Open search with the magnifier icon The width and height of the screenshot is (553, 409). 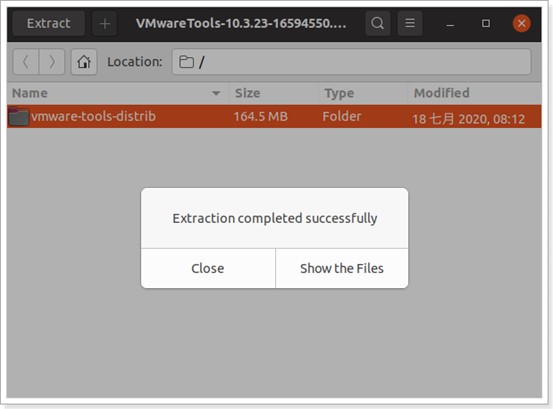click(377, 24)
